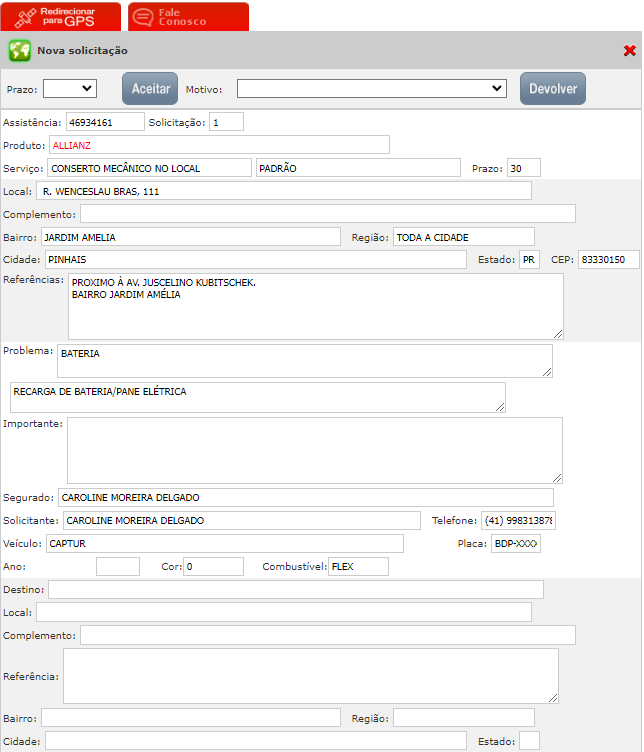Focus the first empty Complemento field
The image size is (644, 752).
point(328,214)
